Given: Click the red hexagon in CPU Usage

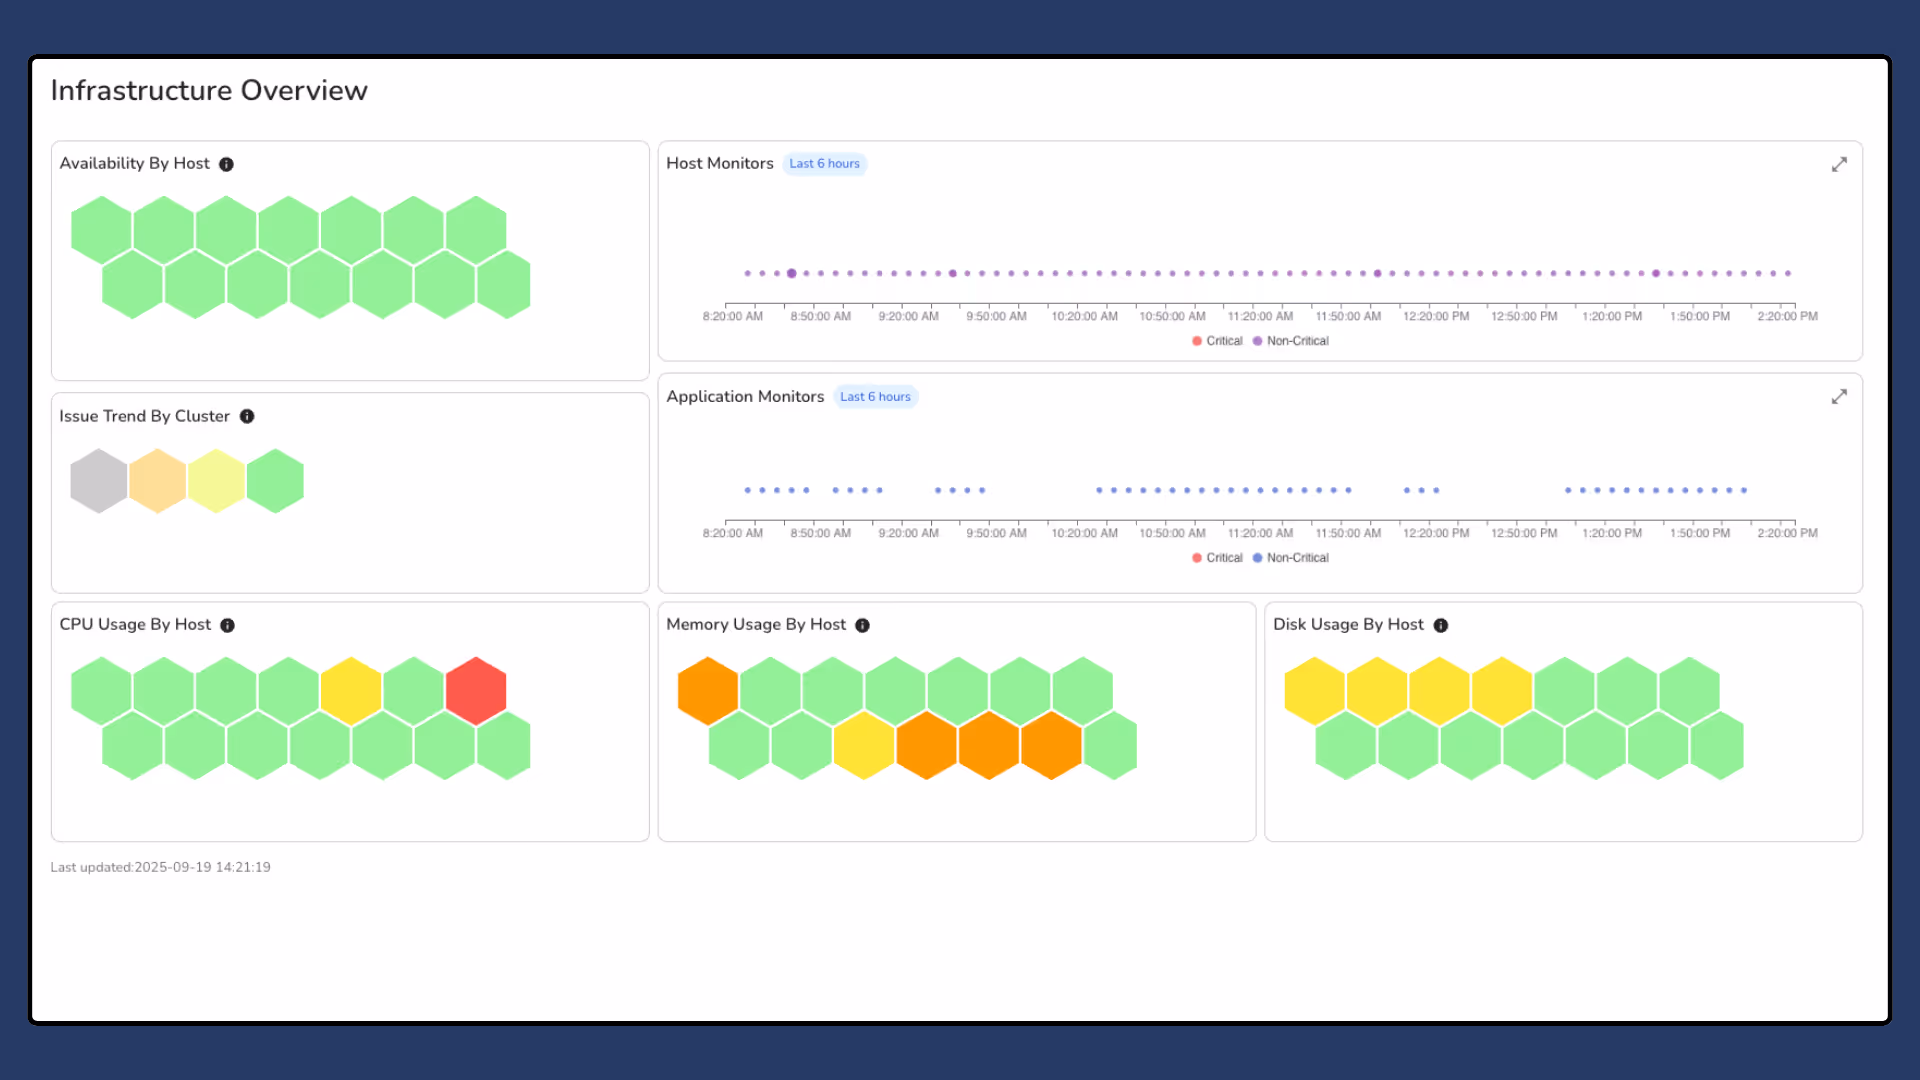Looking at the screenshot, I should (x=476, y=690).
